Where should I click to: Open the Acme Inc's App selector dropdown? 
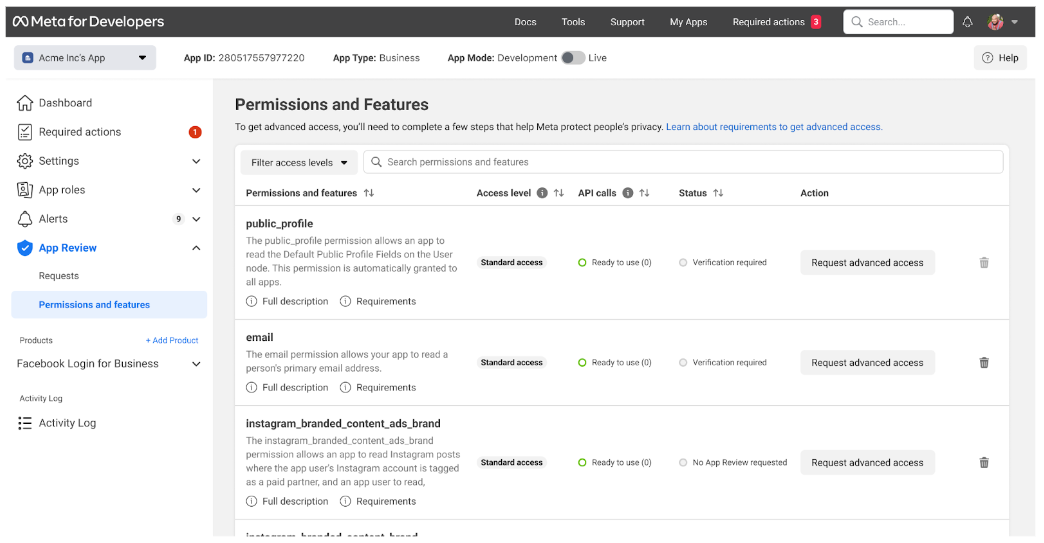[x=85, y=58]
